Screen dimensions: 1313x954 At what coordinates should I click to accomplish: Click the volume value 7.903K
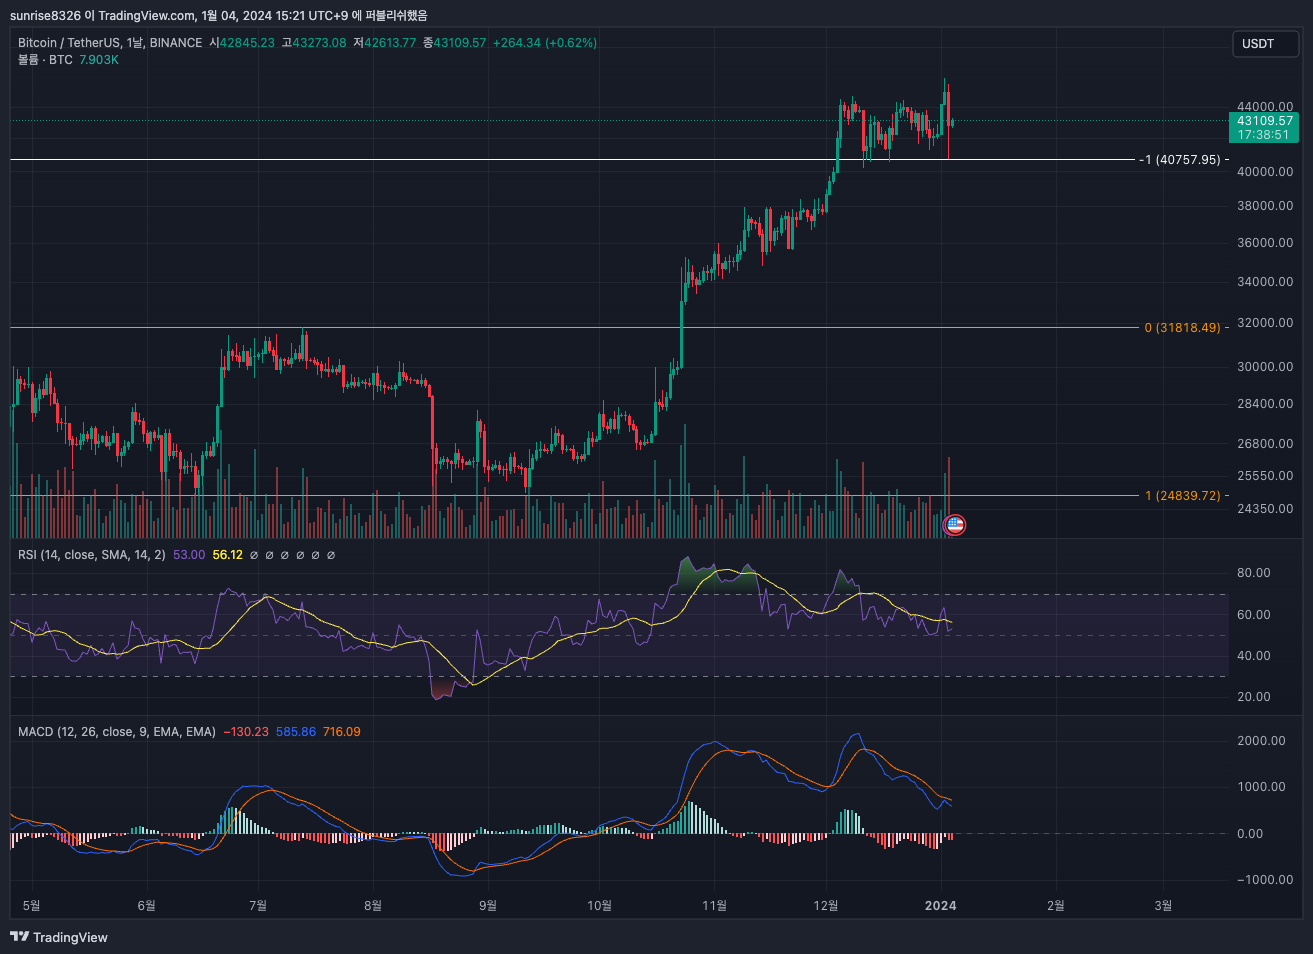coord(99,60)
